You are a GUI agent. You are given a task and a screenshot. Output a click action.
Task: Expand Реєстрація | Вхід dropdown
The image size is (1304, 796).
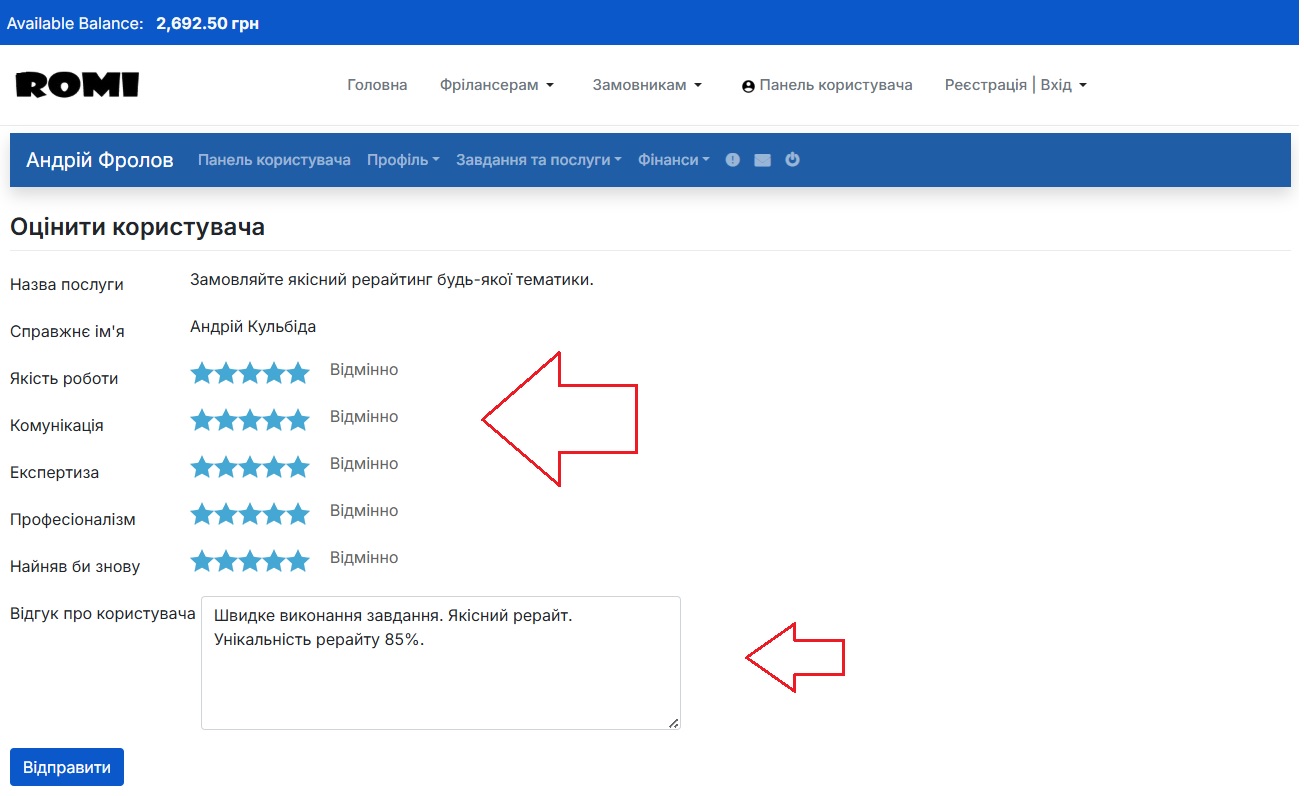pos(1015,85)
